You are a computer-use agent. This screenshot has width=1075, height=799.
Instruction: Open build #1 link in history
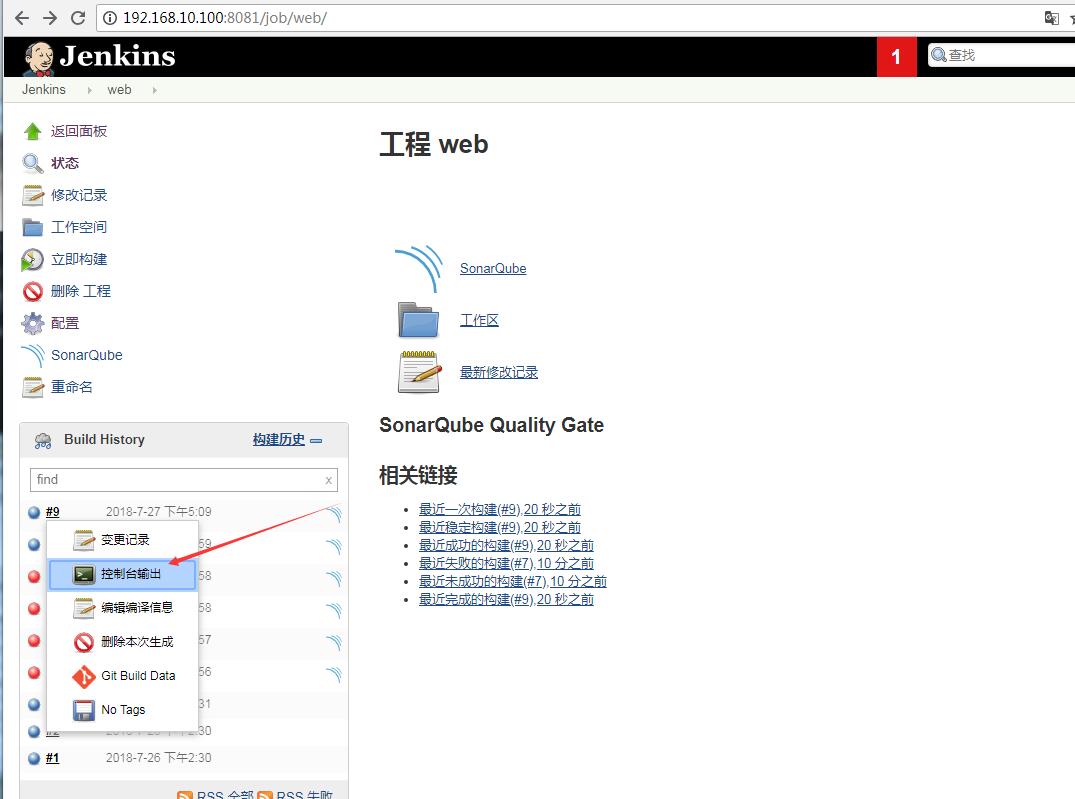coord(52,758)
